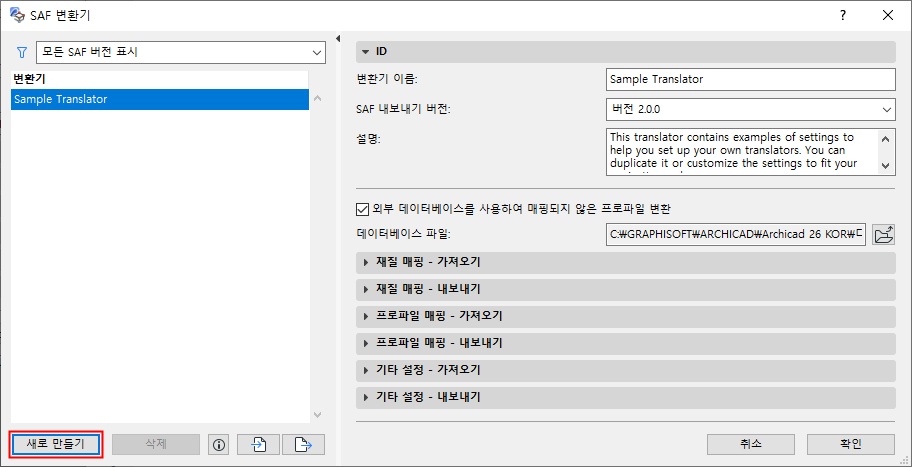Click the 데이터베이스 파일 path field

tap(737, 235)
